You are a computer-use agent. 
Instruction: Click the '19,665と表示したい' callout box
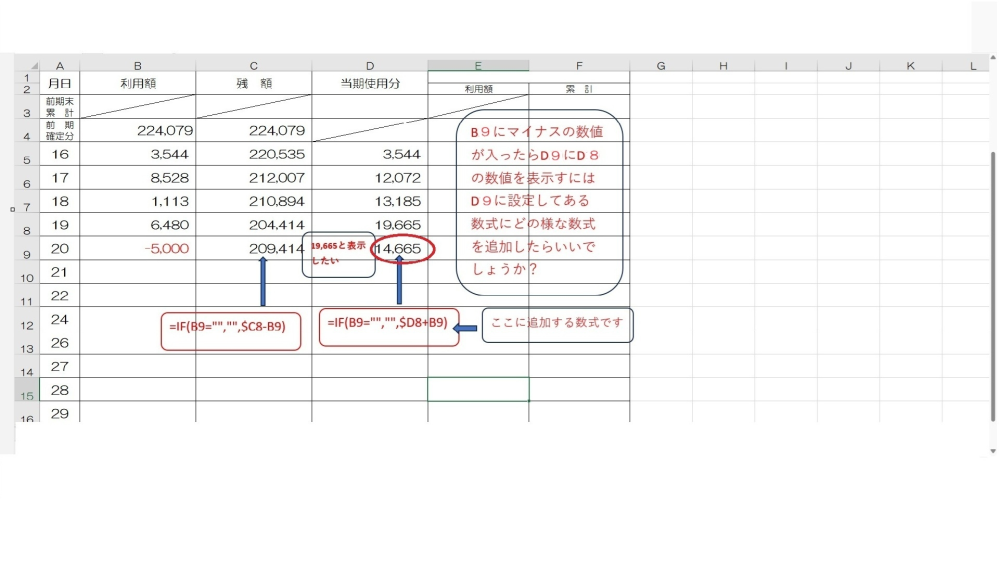click(x=338, y=255)
